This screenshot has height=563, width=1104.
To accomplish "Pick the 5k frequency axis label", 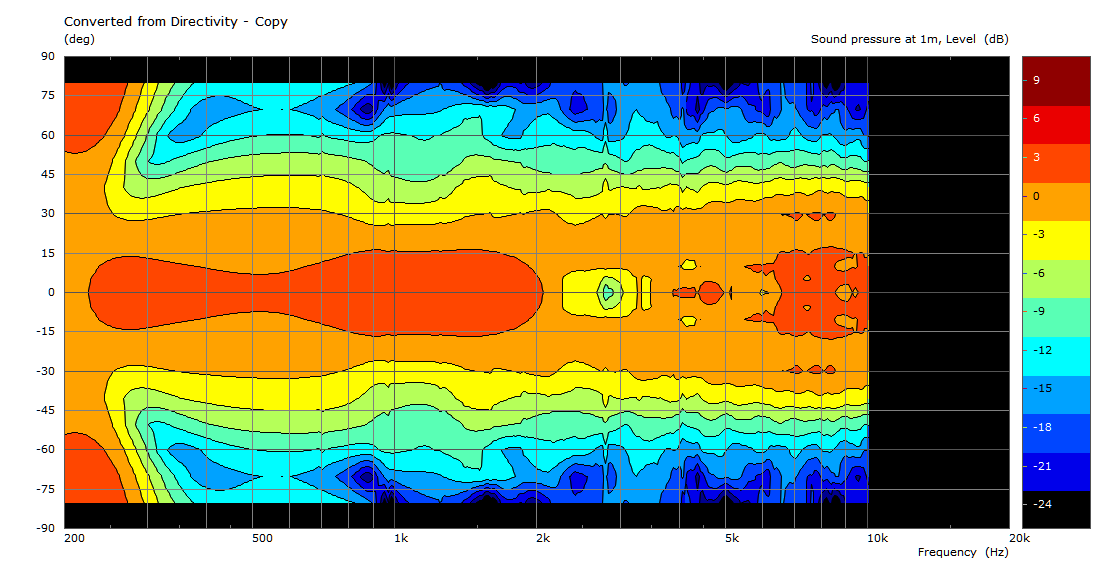I will point(732,538).
